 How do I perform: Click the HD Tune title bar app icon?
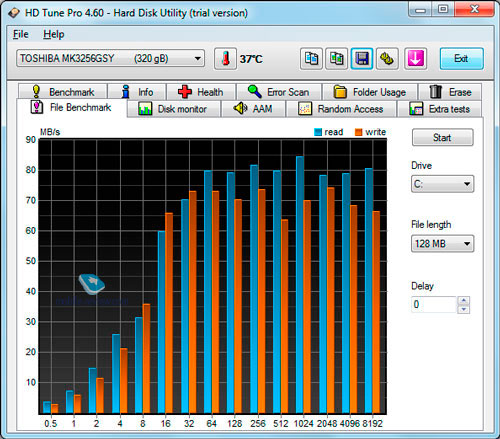pyautogui.click(x=14, y=13)
